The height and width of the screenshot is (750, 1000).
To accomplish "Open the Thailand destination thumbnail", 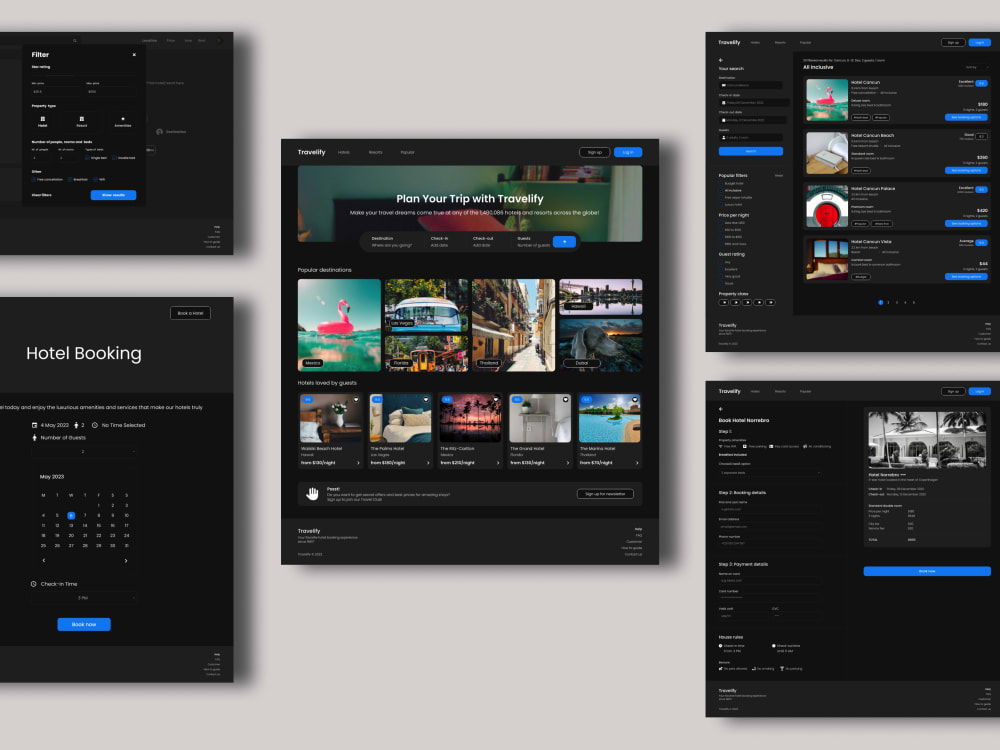I will [x=513, y=325].
